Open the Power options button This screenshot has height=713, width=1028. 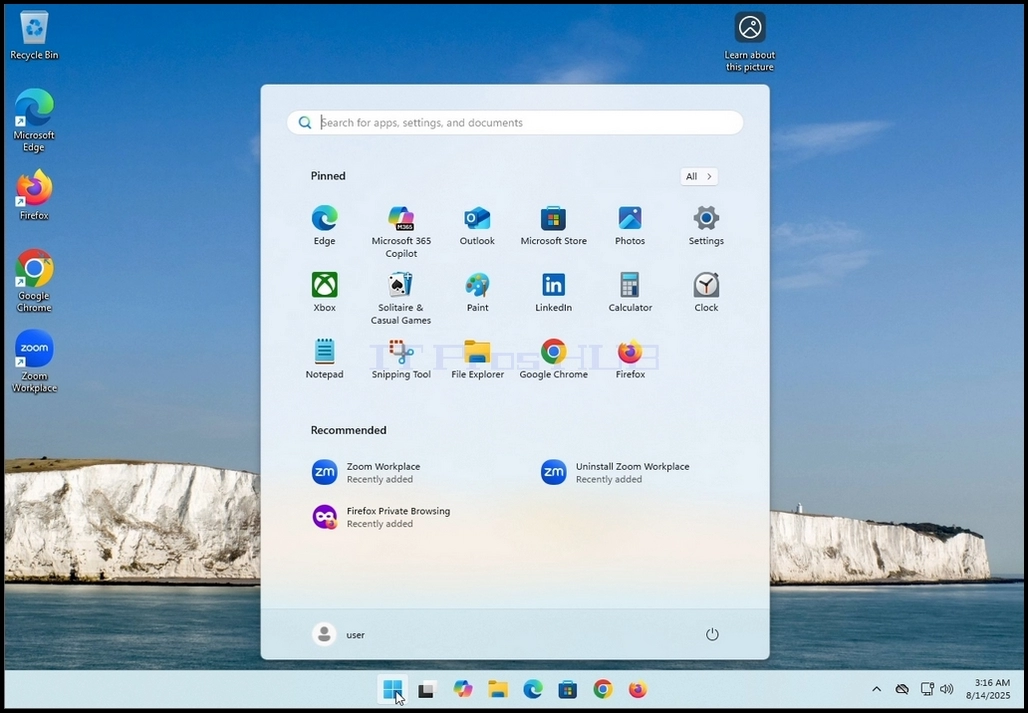tap(712, 634)
